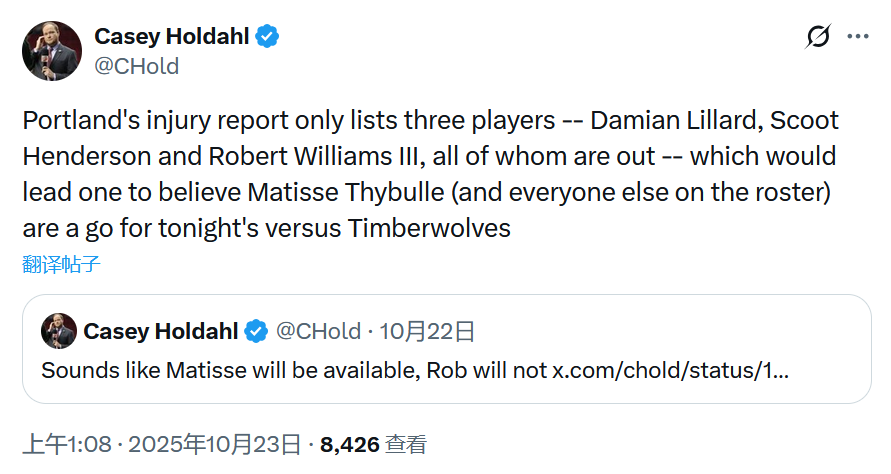Click the bold Casey Holdahl name at top
891x474 pixels.
(x=173, y=37)
